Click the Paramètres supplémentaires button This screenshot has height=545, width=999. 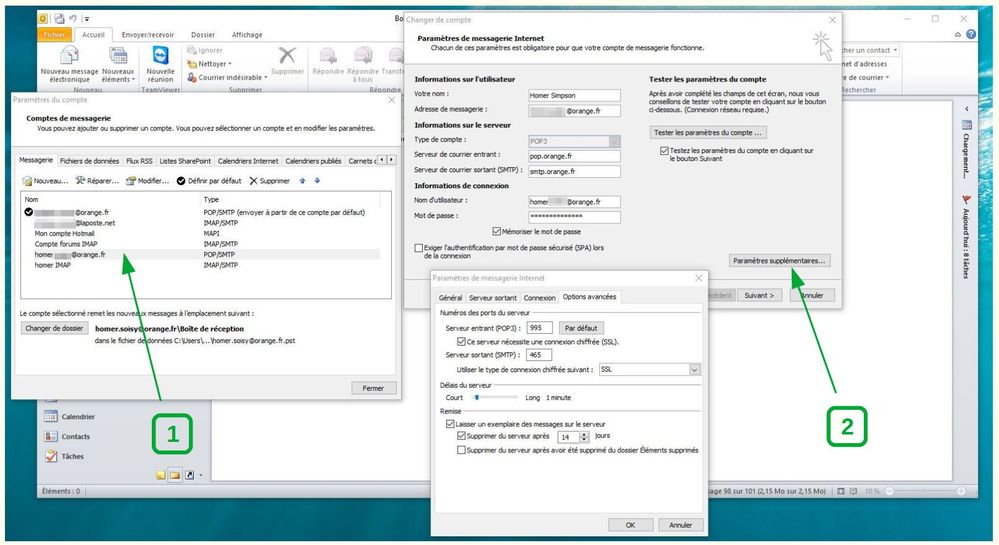pyautogui.click(x=780, y=260)
